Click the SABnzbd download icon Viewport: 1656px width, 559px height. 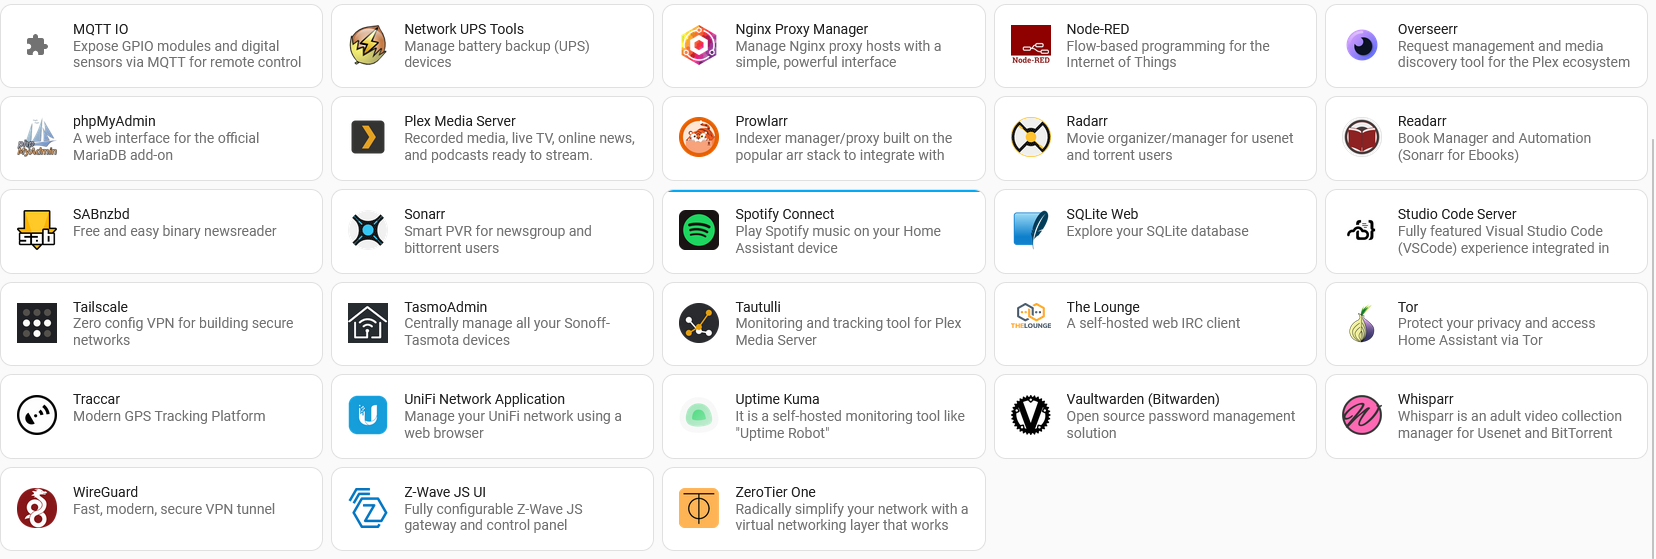[x=37, y=231]
